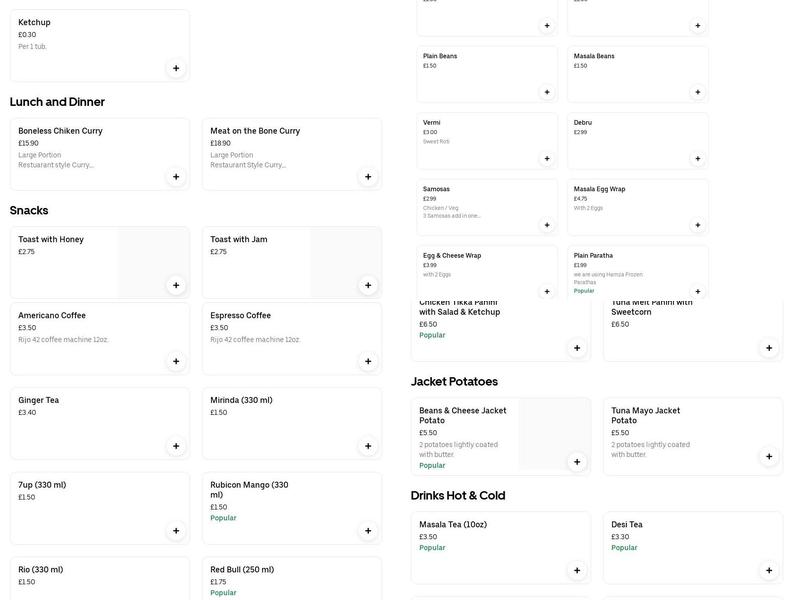Add 7up (330 ml) to order
The height and width of the screenshot is (600, 800).
tap(176, 531)
